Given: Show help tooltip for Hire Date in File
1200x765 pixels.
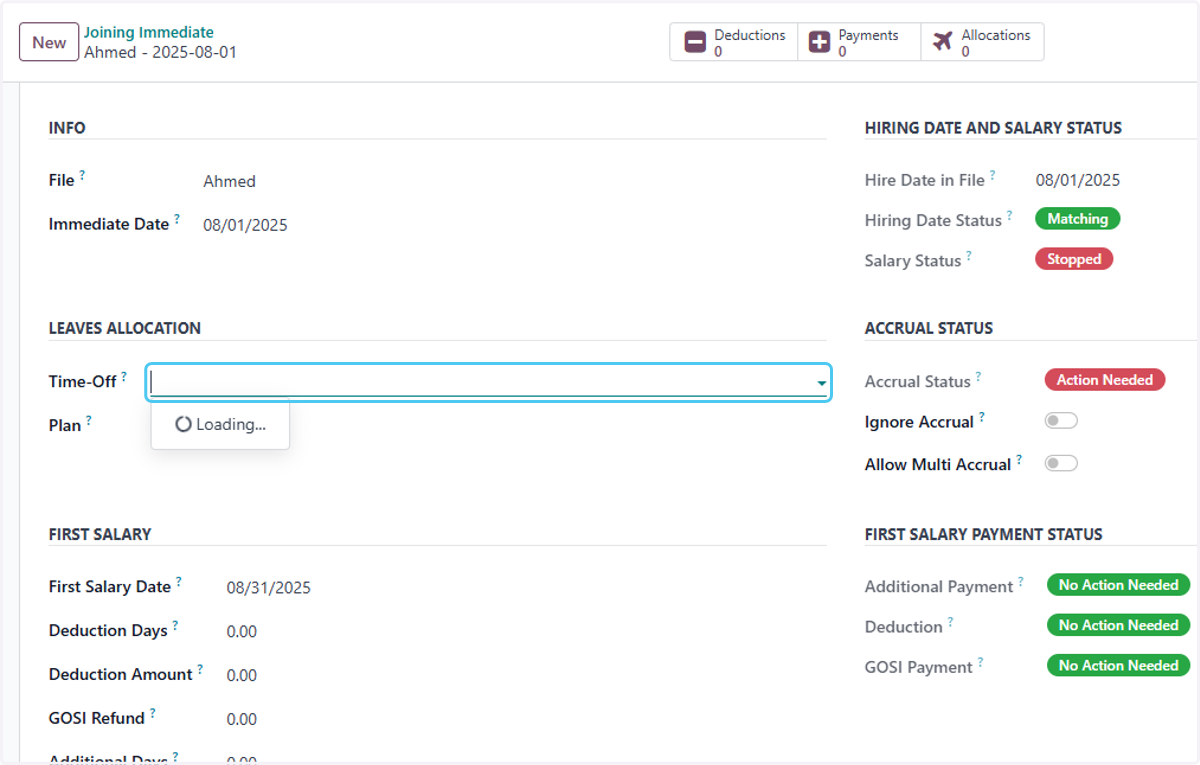Looking at the screenshot, I should (992, 175).
